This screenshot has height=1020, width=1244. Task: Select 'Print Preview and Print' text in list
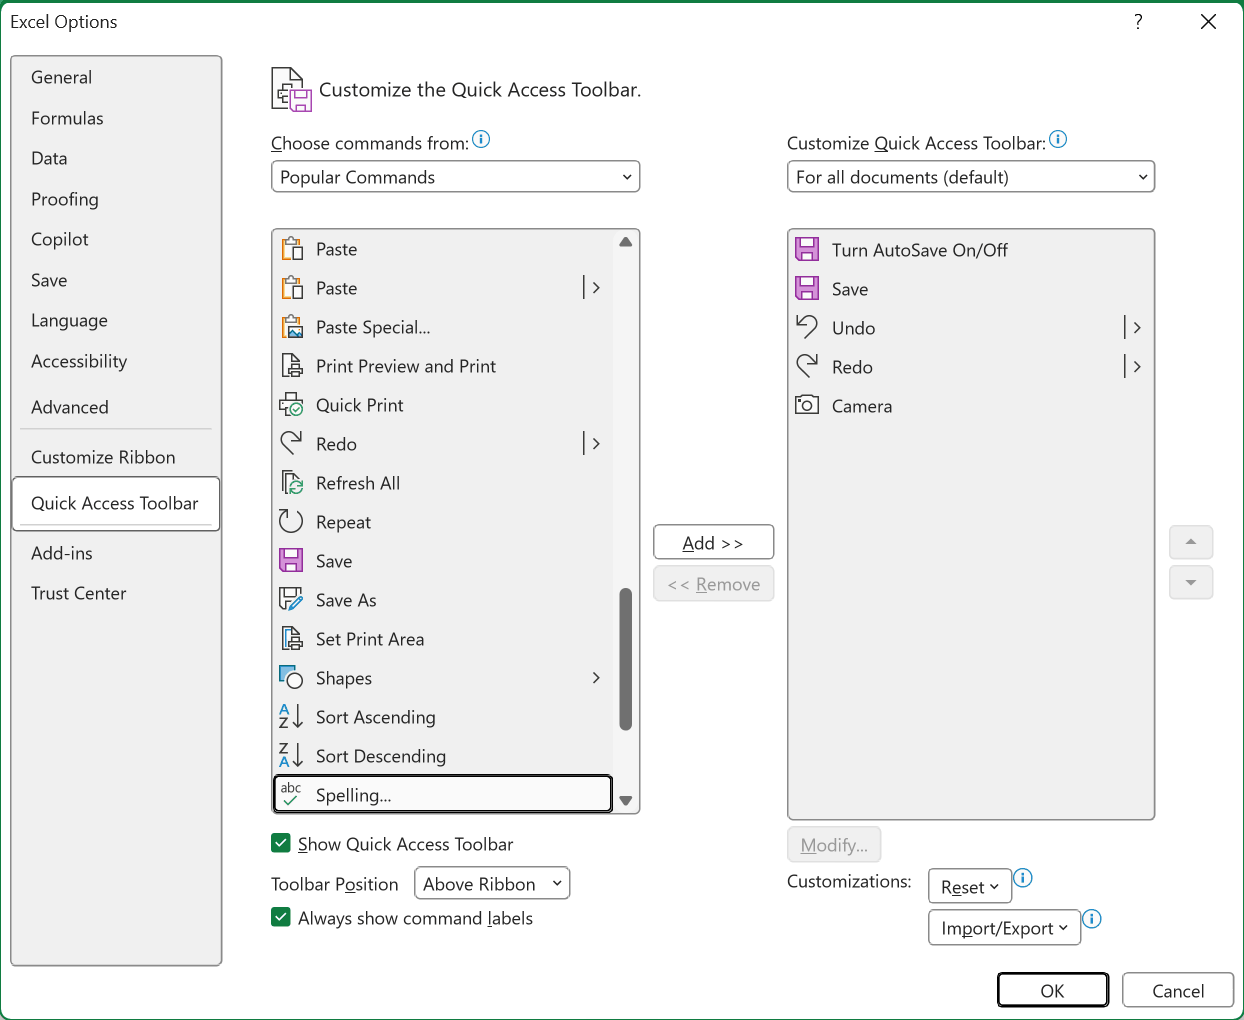pos(406,366)
